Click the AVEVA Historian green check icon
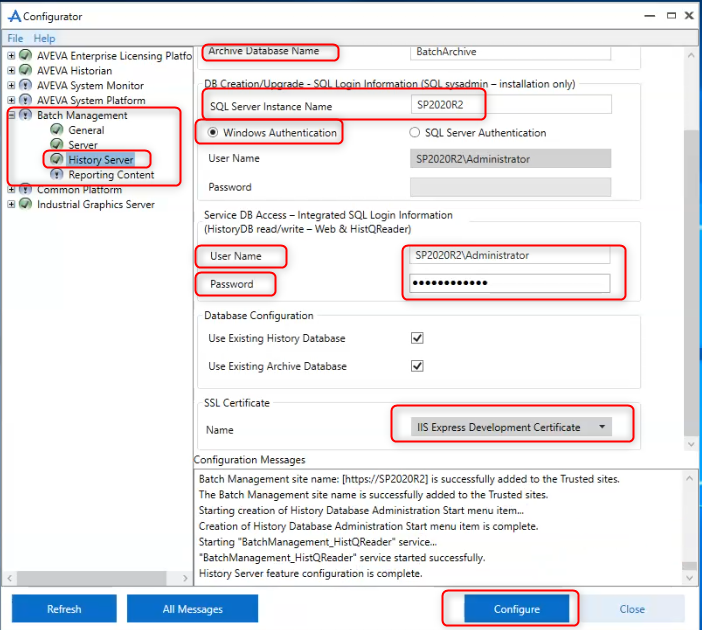 pos(26,70)
